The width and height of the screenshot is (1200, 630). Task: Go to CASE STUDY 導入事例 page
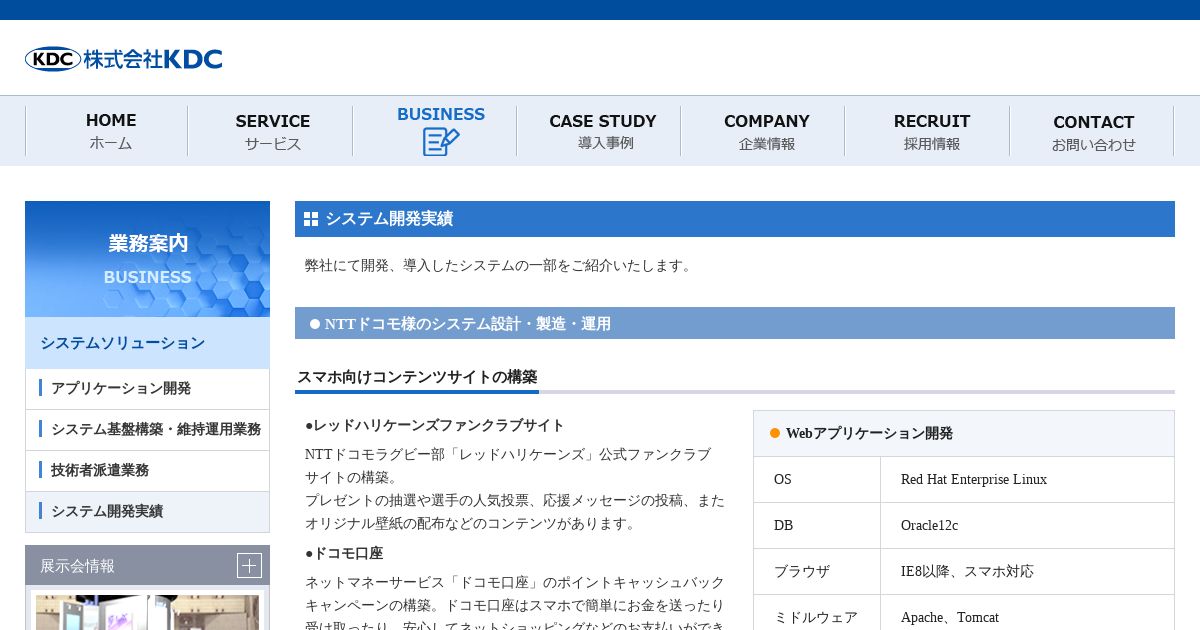[600, 131]
